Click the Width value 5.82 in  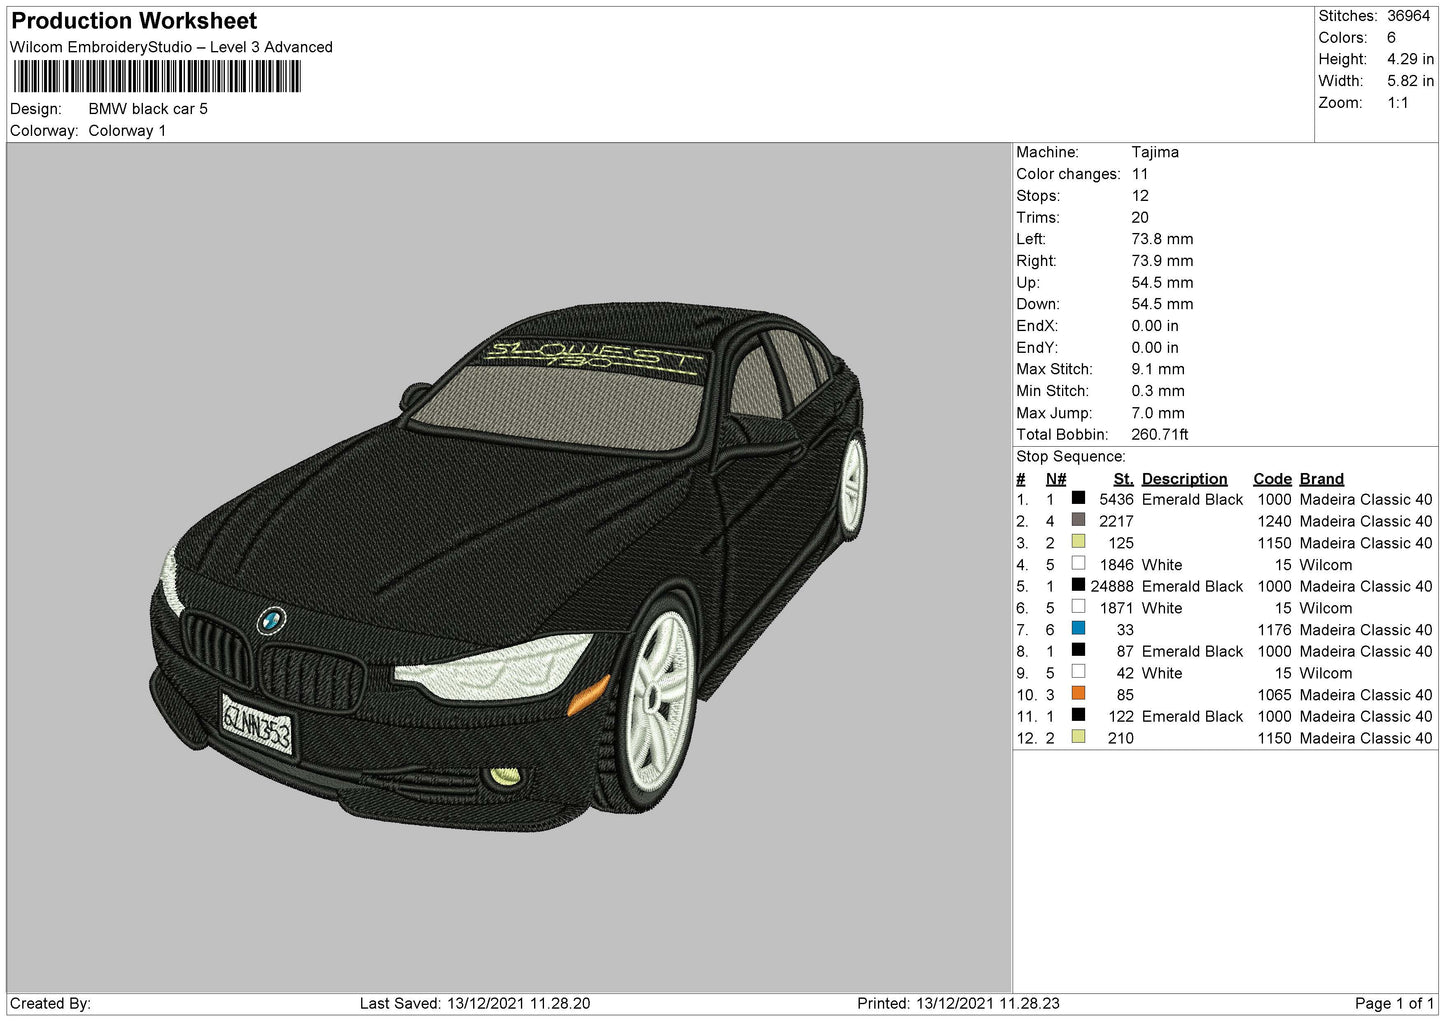click(x=1410, y=81)
